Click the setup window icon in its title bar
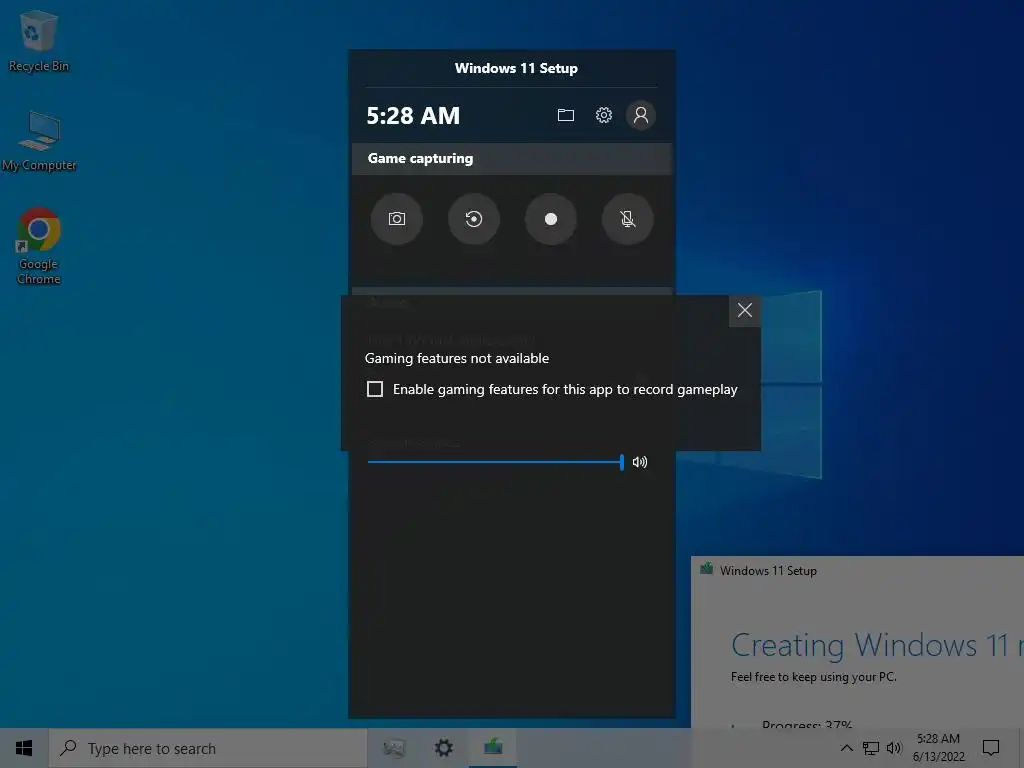Viewport: 1024px width, 768px height. tap(706, 569)
